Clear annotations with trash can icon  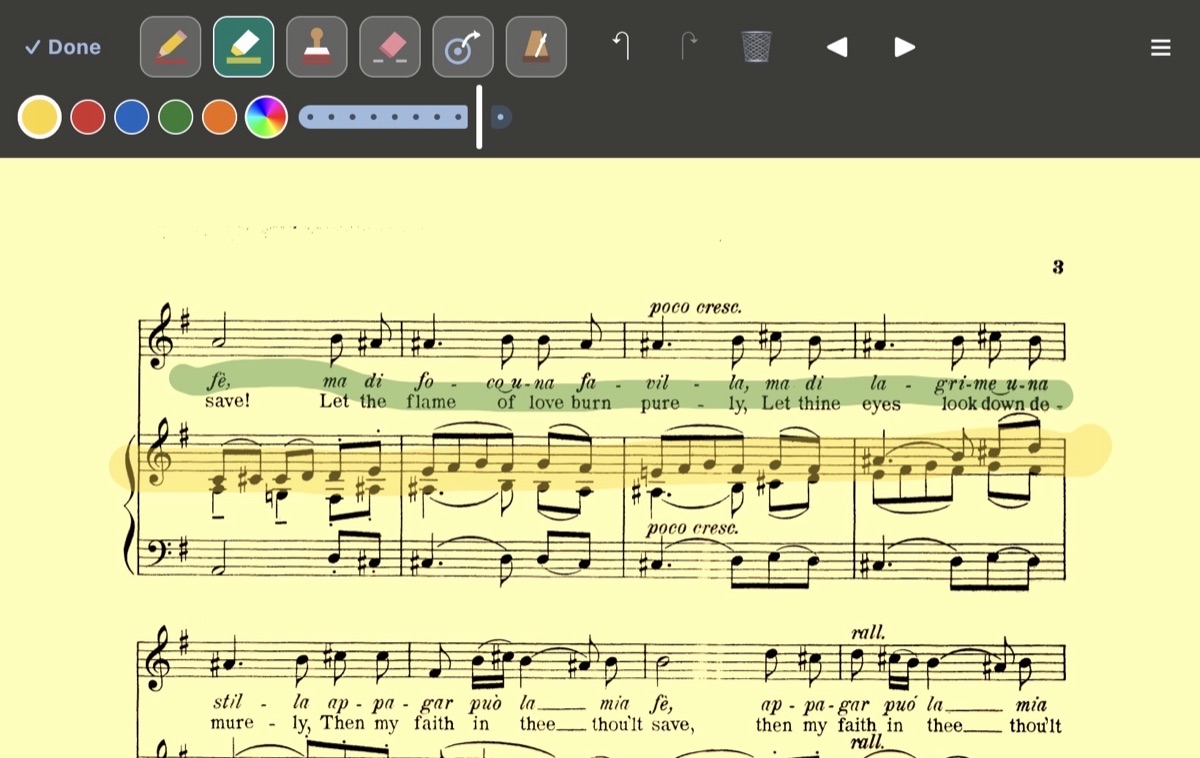(757, 46)
